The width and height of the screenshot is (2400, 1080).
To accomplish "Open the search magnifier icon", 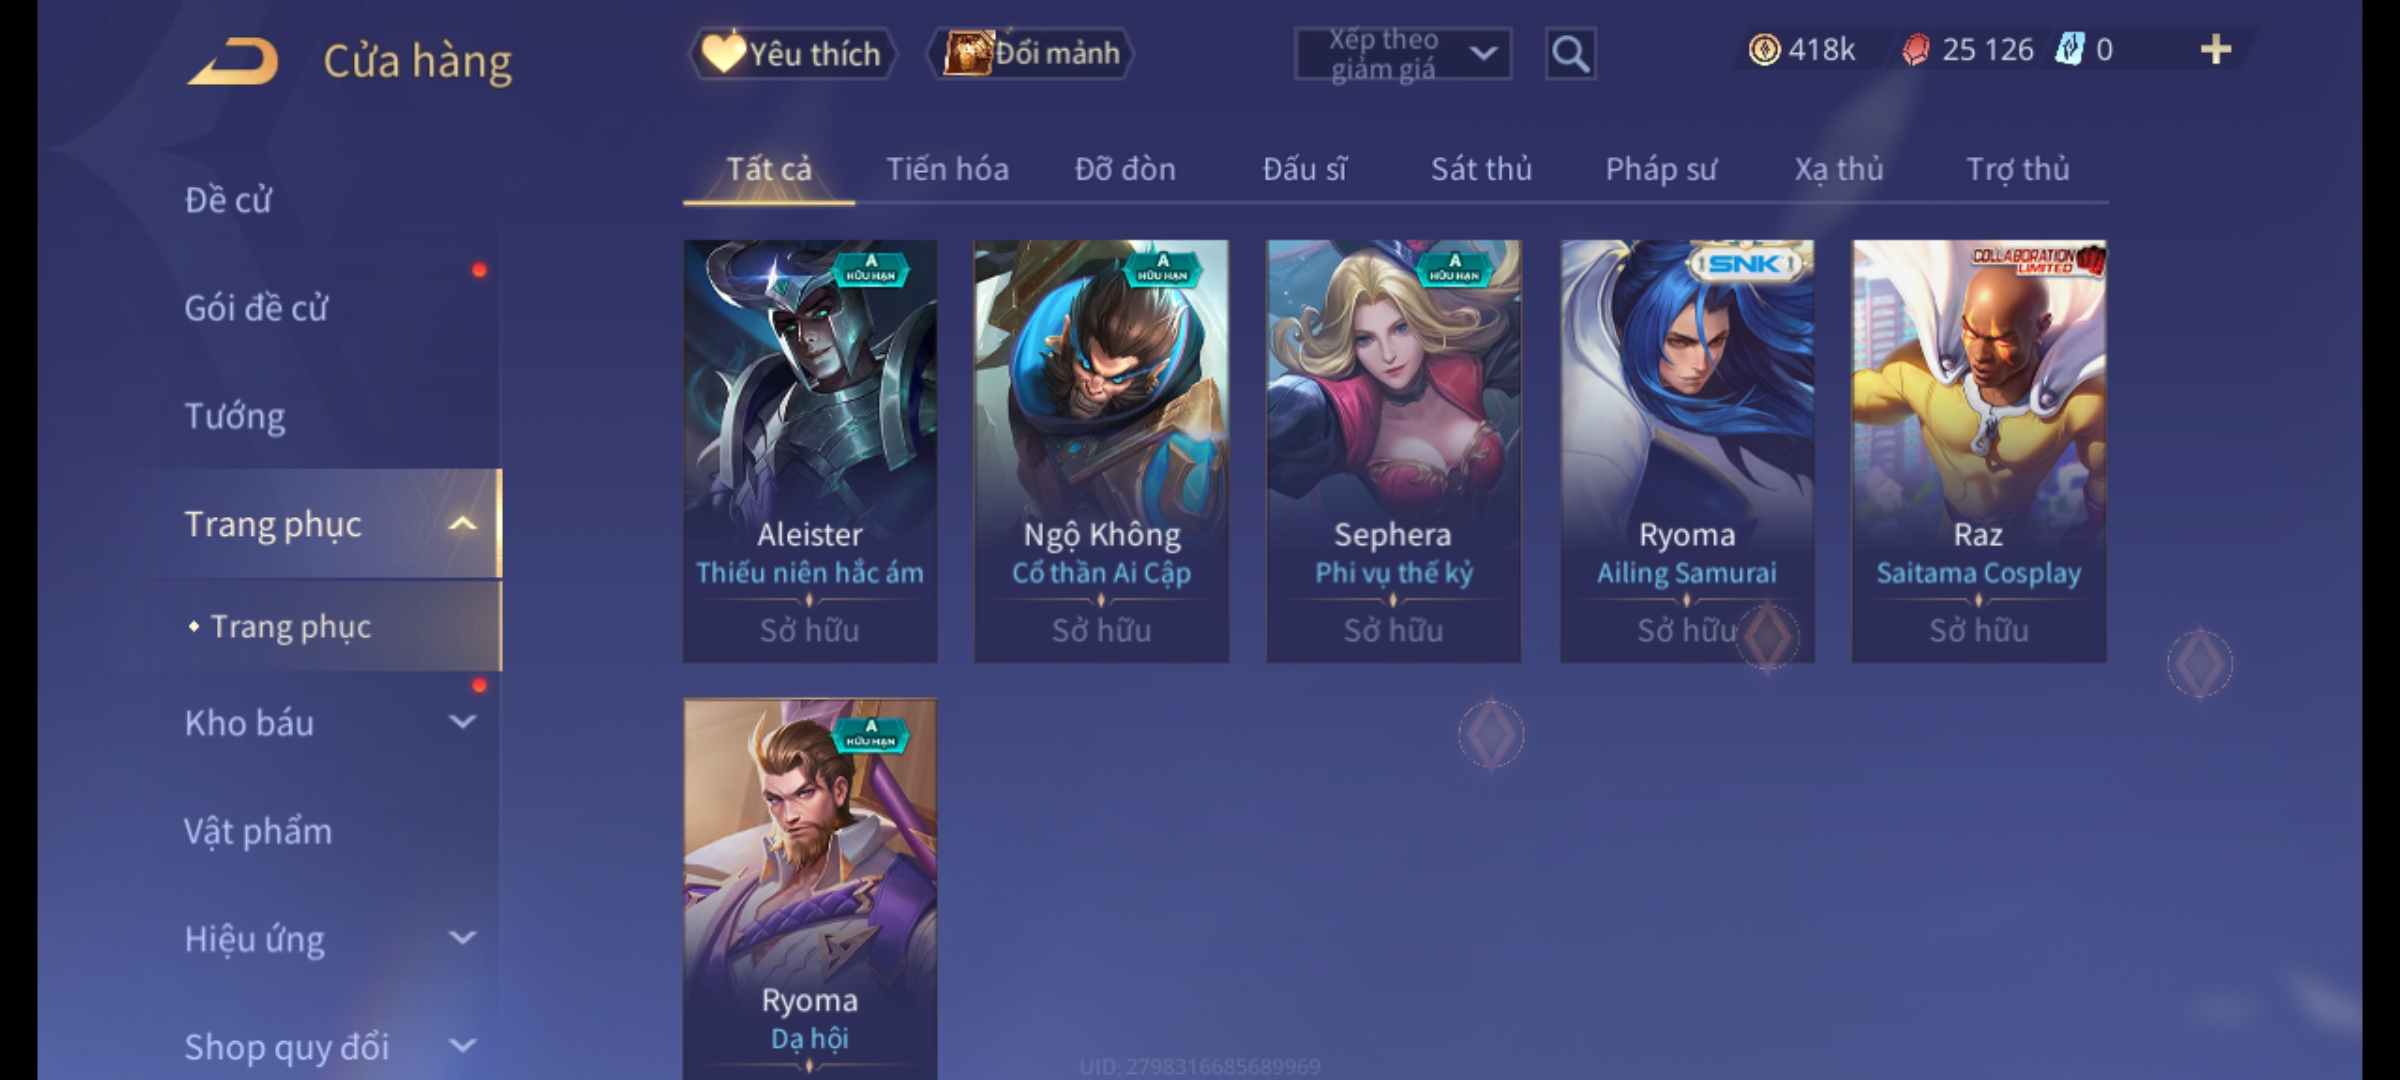I will [1570, 54].
